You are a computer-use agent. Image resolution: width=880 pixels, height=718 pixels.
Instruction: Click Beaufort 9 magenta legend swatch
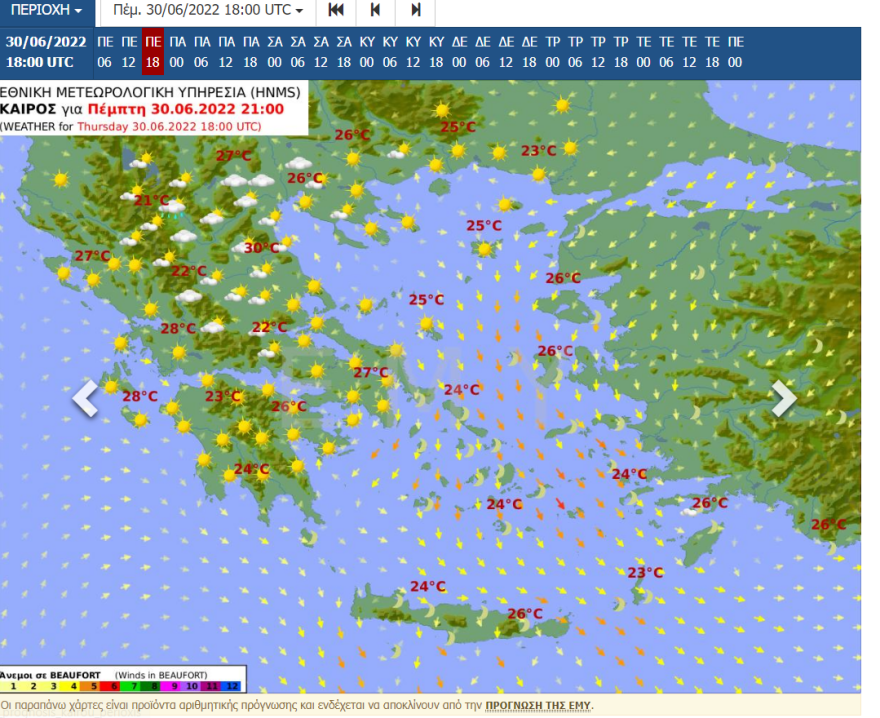pyautogui.click(x=173, y=687)
